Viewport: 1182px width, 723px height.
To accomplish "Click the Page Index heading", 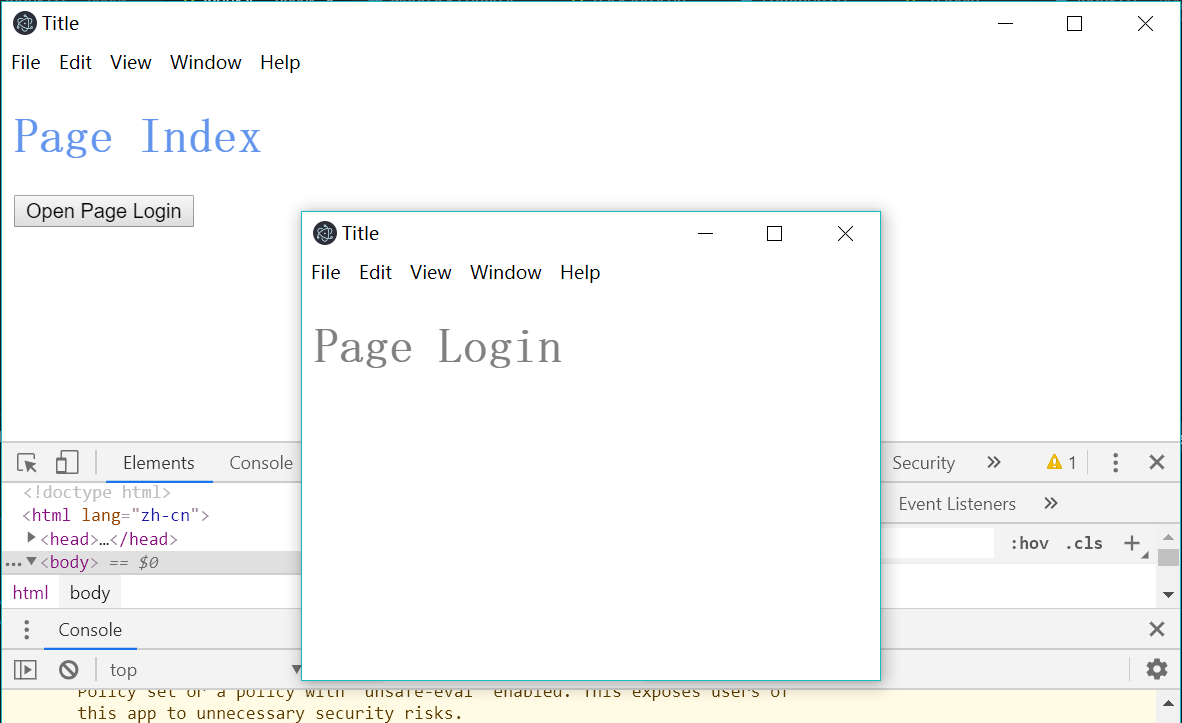I will pos(137,136).
